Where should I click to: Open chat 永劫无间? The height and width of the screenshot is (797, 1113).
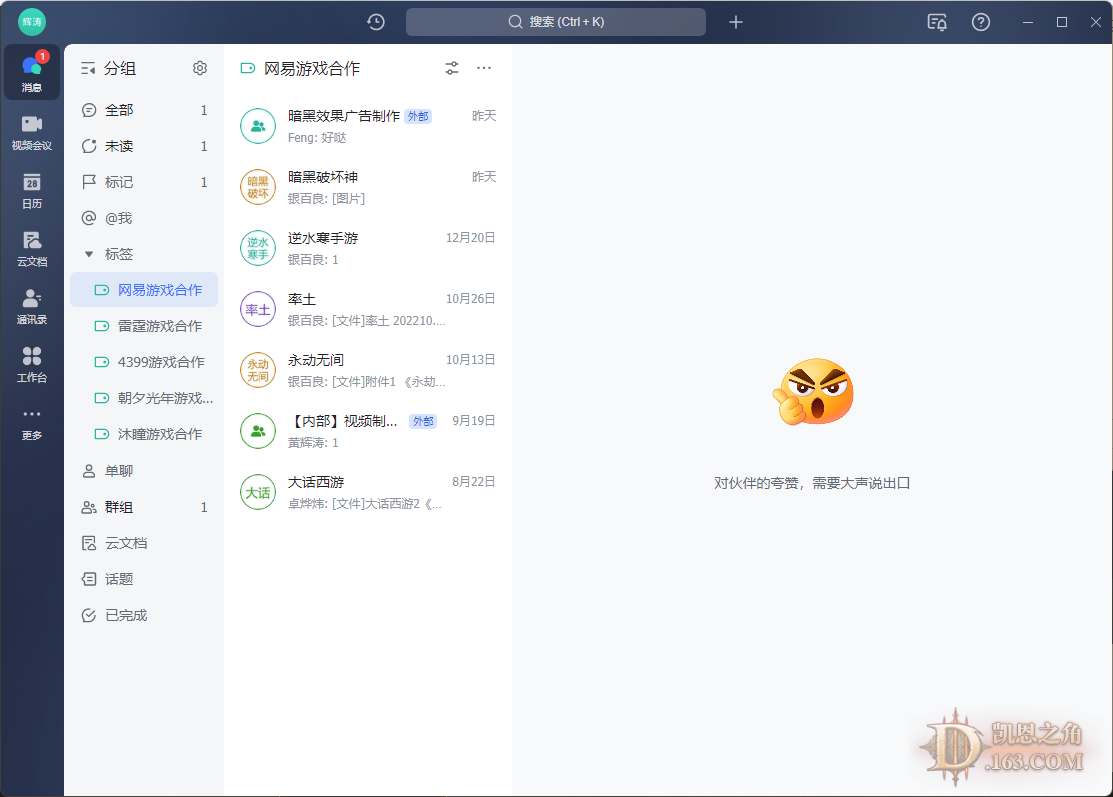click(368, 370)
